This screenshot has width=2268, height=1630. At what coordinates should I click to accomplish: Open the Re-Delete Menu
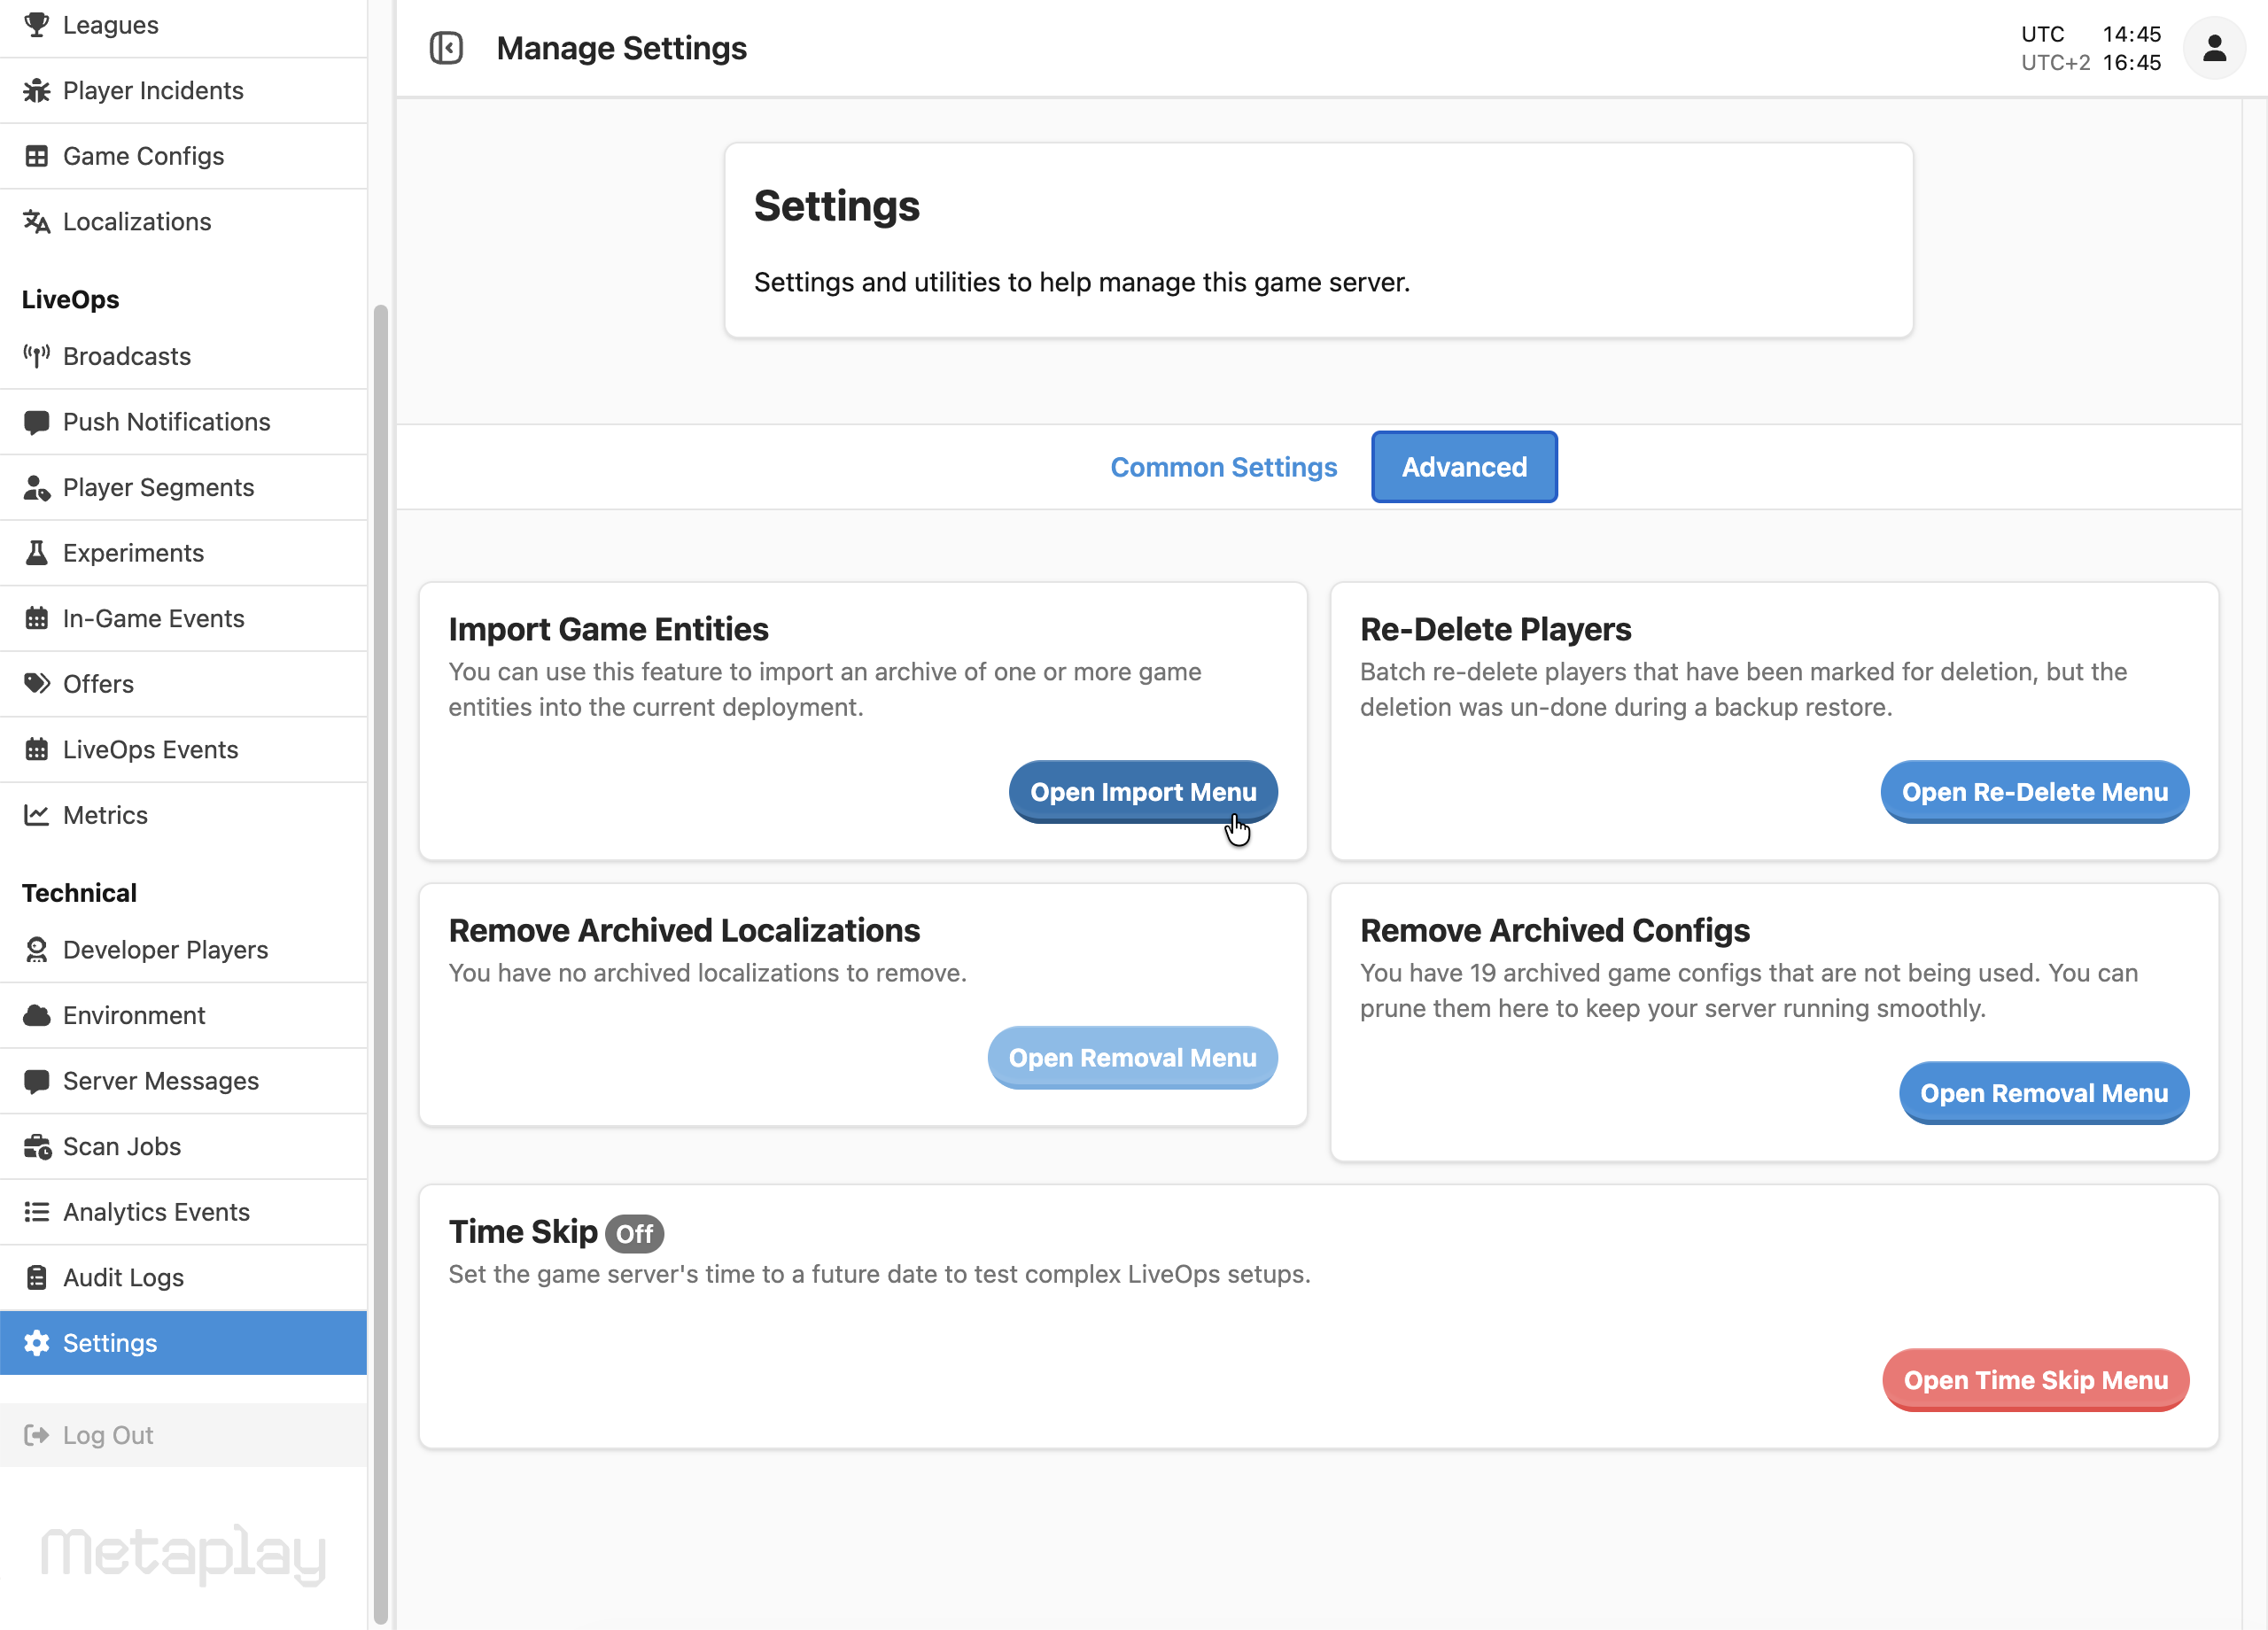click(x=2034, y=792)
